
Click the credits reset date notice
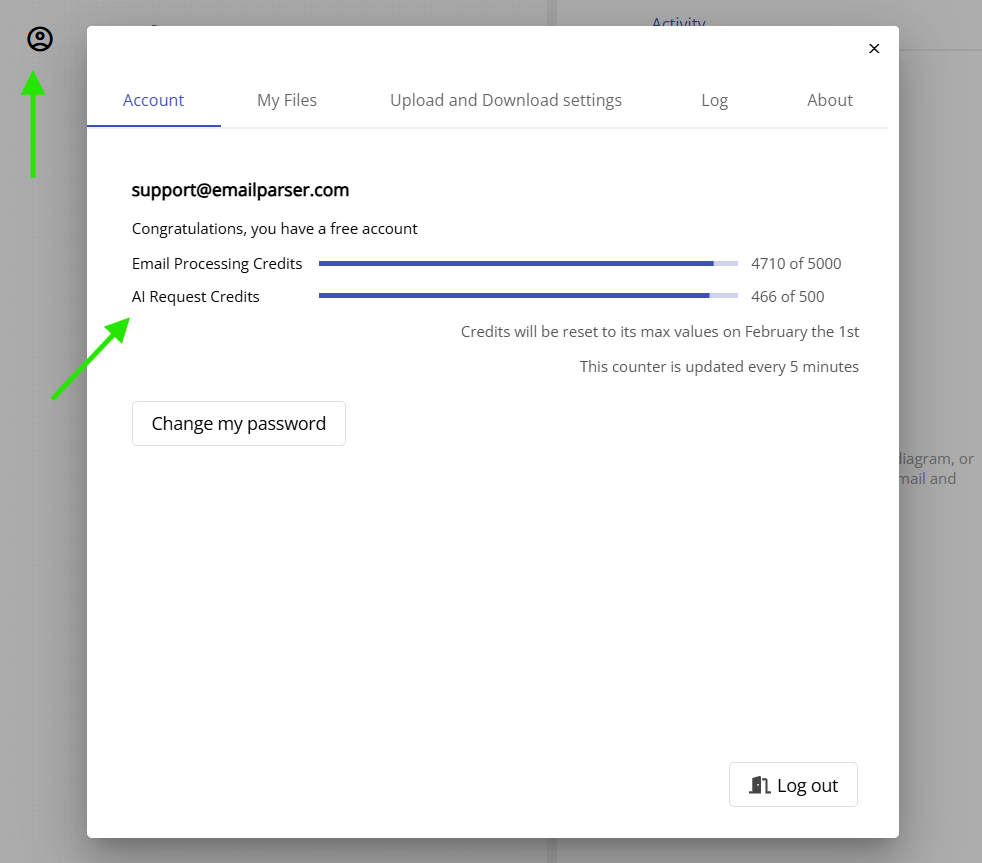[659, 331]
